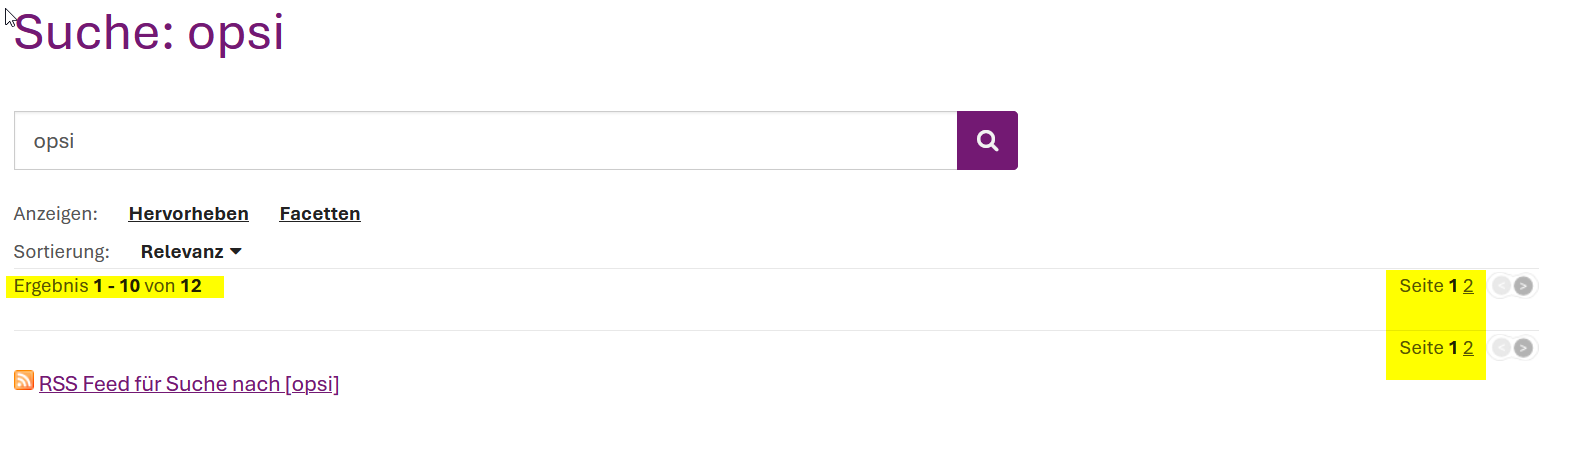The height and width of the screenshot is (450, 1571).
Task: Click the bottom previous page arrow
Action: pyautogui.click(x=1501, y=348)
